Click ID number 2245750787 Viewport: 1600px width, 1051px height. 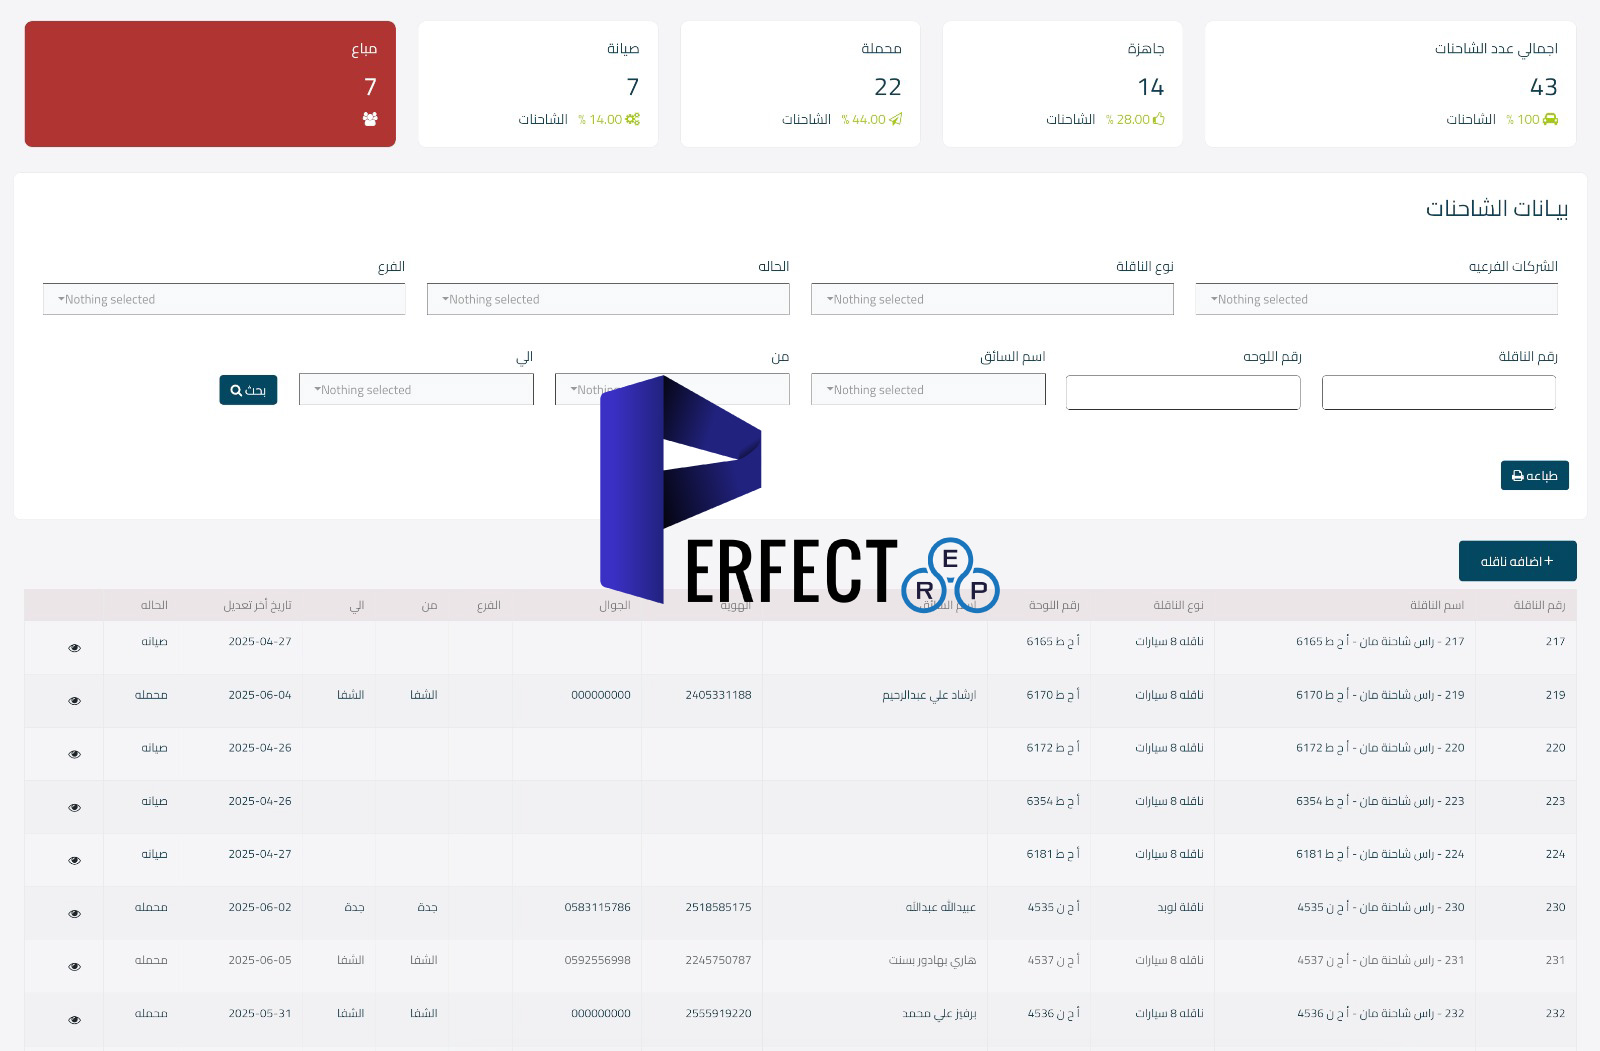(x=718, y=960)
